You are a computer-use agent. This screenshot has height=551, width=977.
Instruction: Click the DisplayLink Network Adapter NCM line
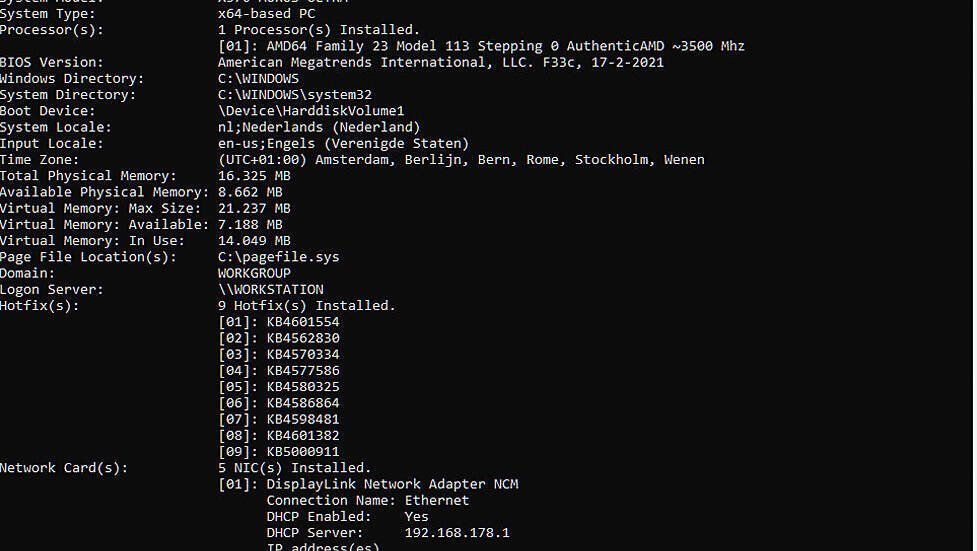coord(391,484)
